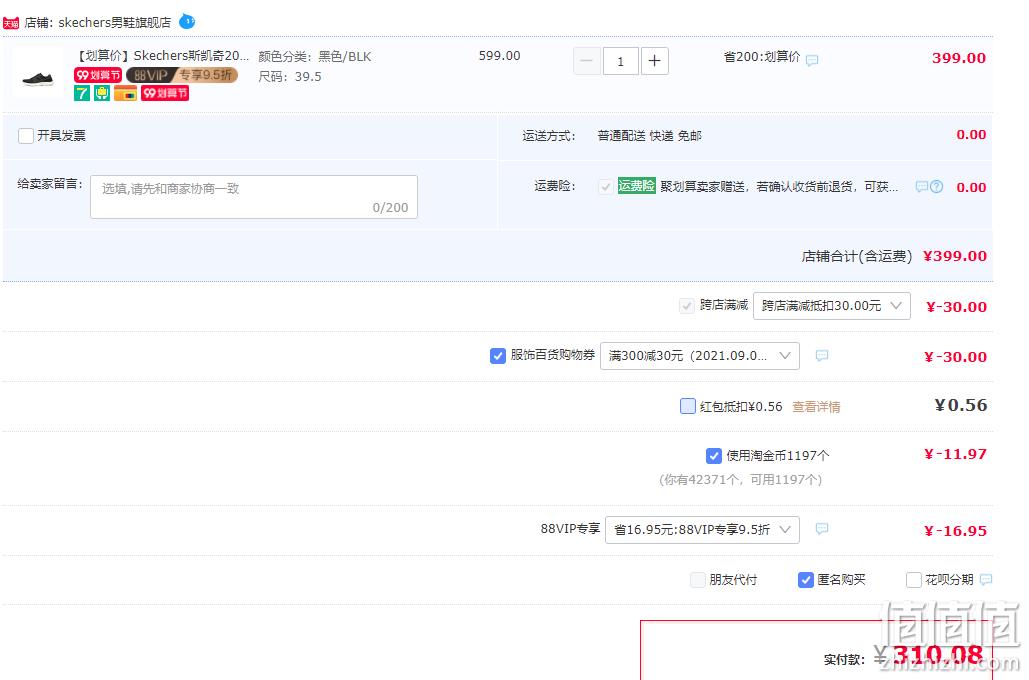This screenshot has height=680, width=1029.
Task: Click comment icon next to coupon dropdown
Action: [x=822, y=355]
